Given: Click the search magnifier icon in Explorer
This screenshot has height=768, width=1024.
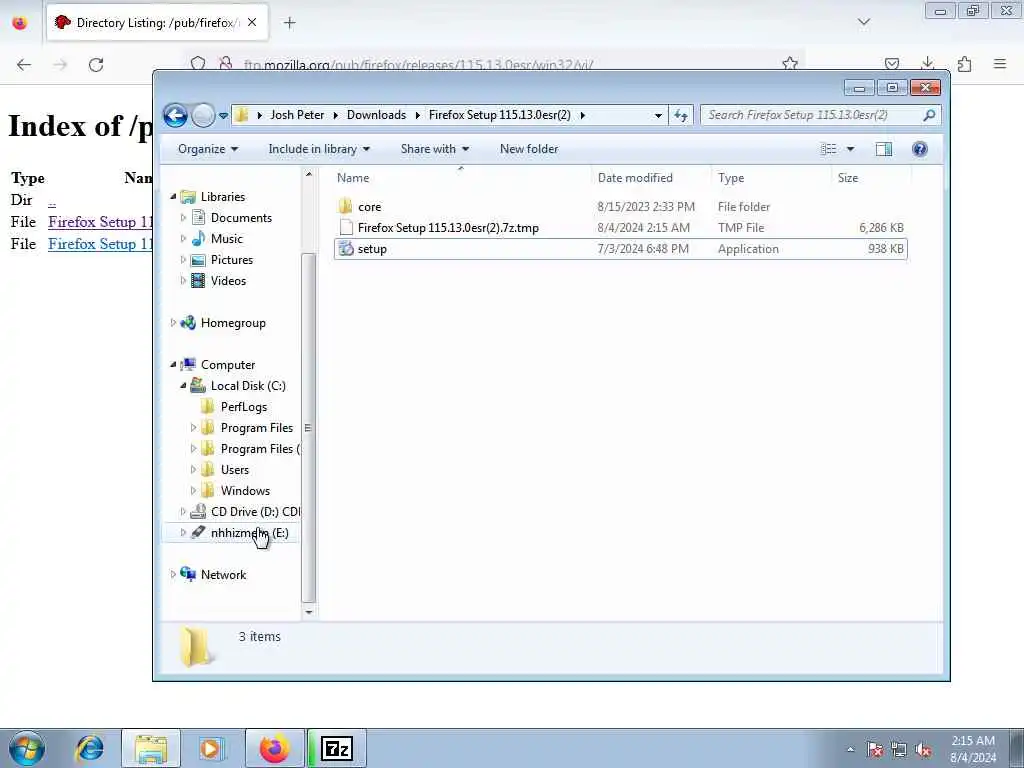Looking at the screenshot, I should (929, 115).
